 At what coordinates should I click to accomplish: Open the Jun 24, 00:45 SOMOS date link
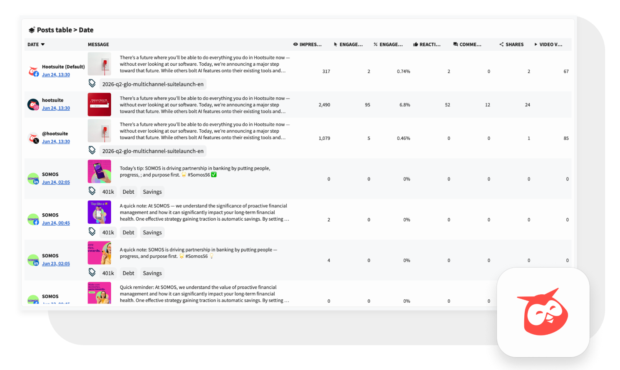pyautogui.click(x=56, y=223)
